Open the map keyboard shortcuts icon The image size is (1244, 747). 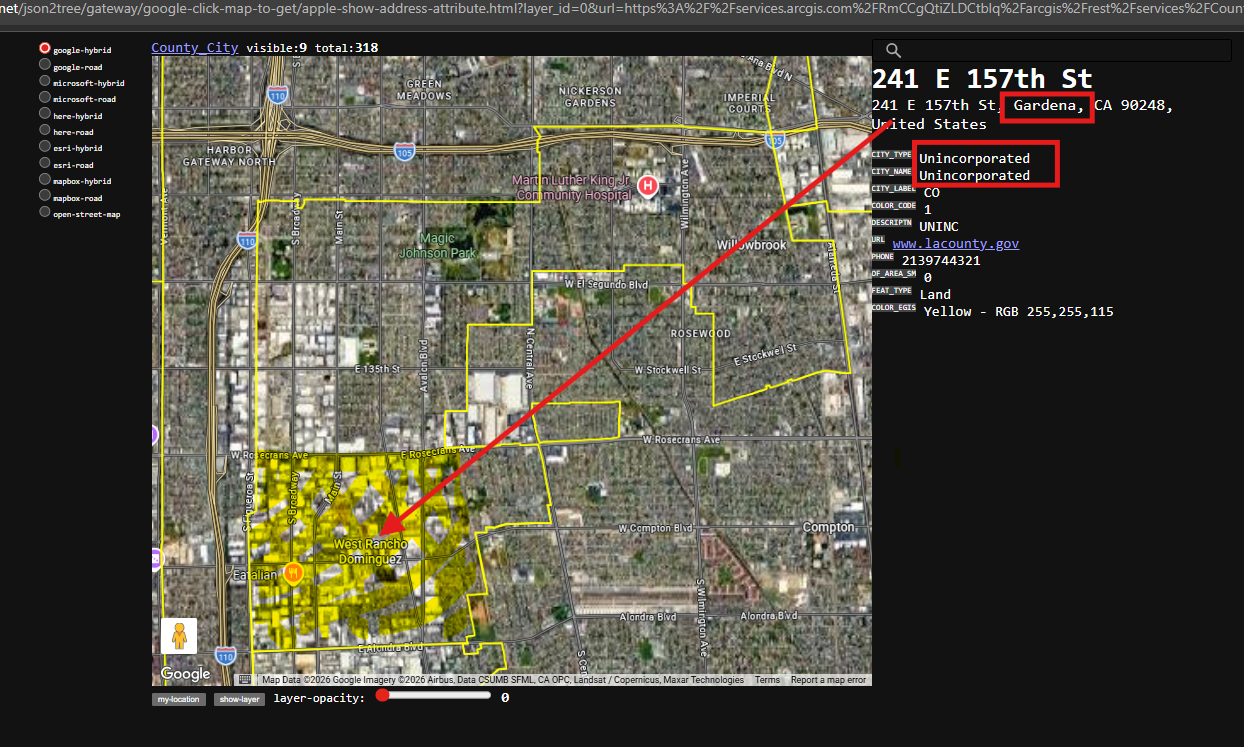(x=245, y=680)
